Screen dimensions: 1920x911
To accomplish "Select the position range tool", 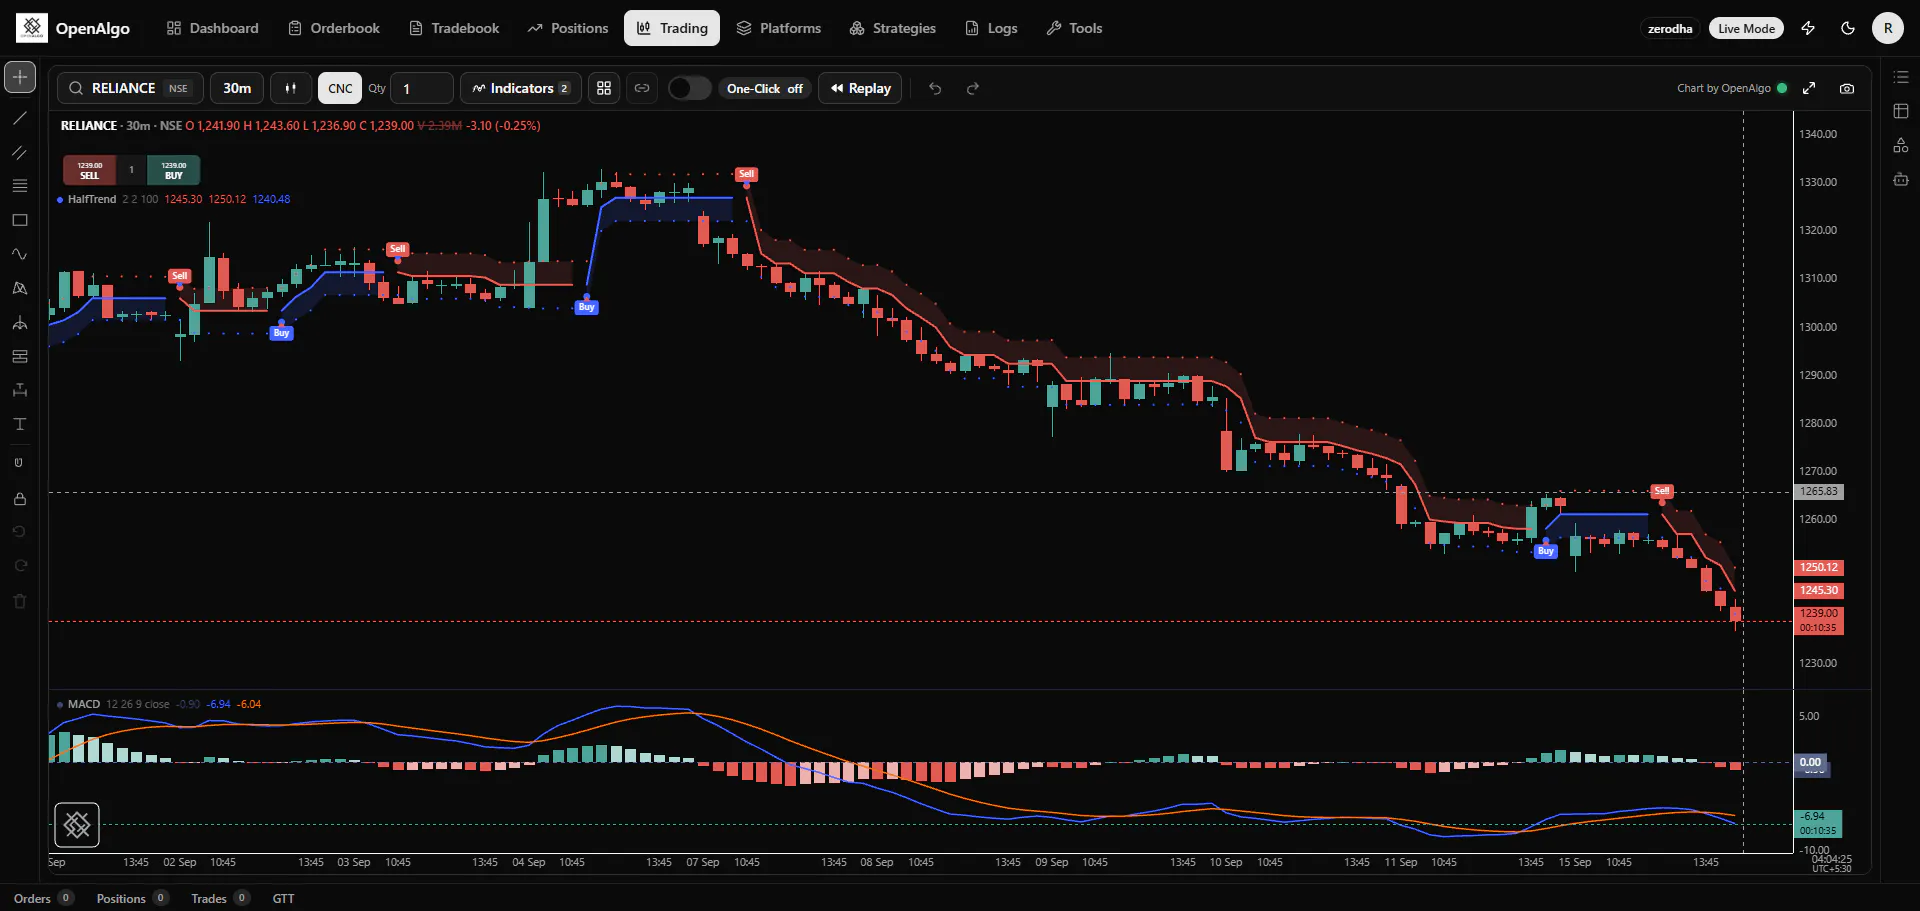I will 19,356.
